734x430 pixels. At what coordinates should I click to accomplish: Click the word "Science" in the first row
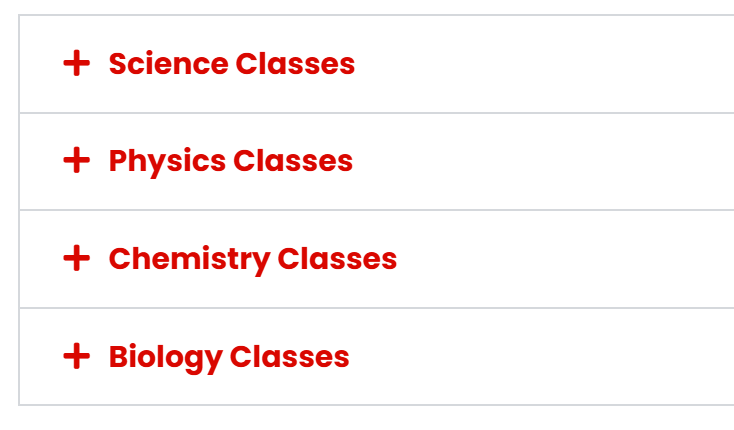tap(168, 64)
